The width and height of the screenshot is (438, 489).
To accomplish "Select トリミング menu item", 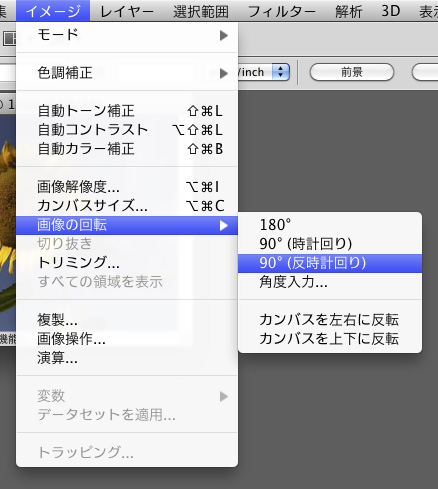I will pos(127,263).
